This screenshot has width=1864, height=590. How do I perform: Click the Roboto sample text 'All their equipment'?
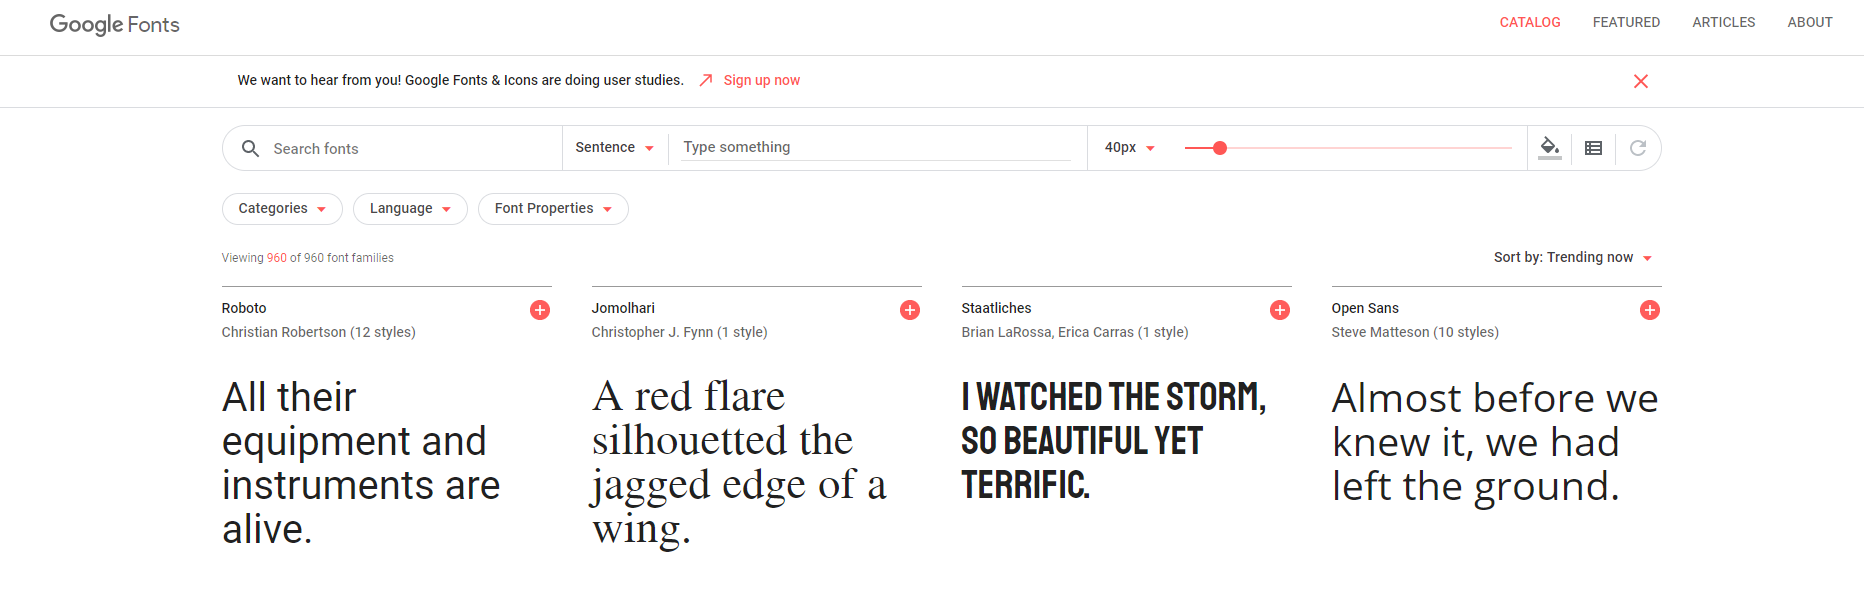click(x=361, y=463)
